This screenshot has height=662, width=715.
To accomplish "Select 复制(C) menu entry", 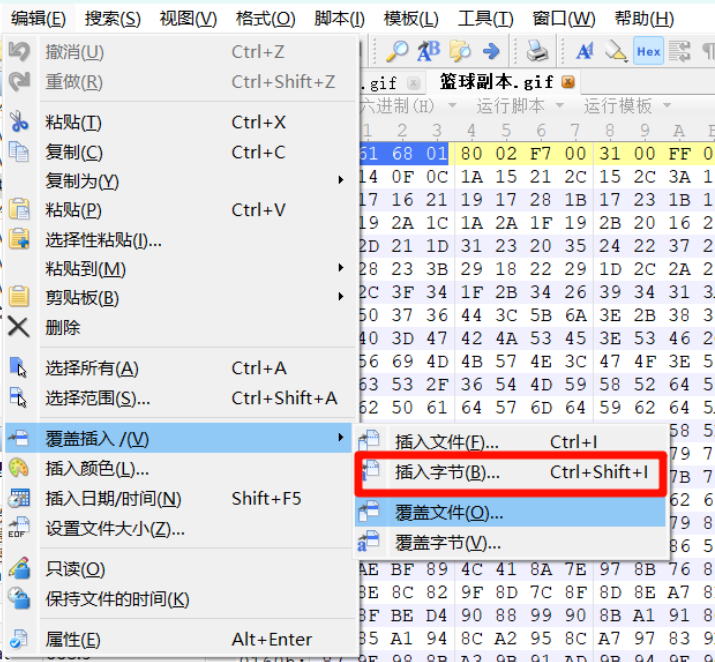I will [x=180, y=152].
